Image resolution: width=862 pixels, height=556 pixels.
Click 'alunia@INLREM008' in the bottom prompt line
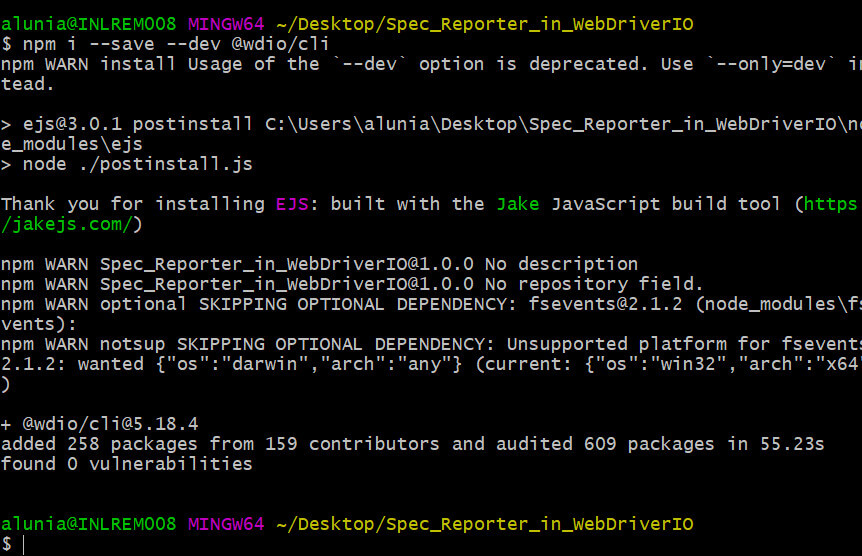[x=89, y=524]
